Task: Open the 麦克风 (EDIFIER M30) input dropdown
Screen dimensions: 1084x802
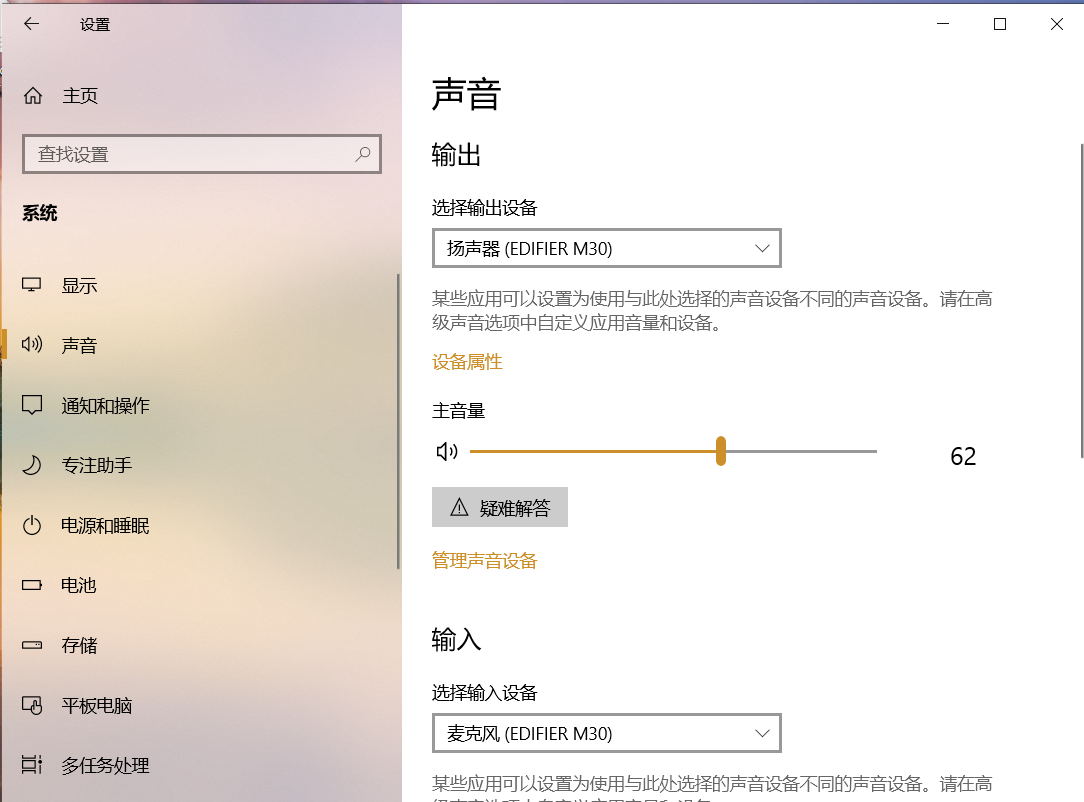Action: [606, 733]
